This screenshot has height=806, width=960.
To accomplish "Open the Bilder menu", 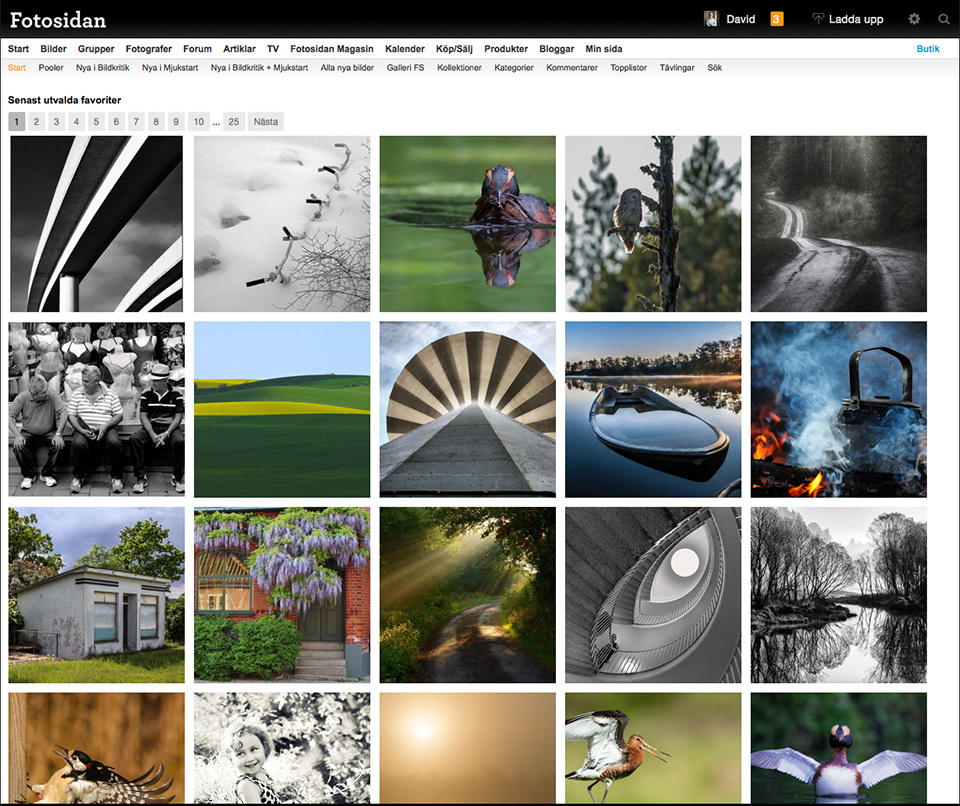I will pos(53,49).
